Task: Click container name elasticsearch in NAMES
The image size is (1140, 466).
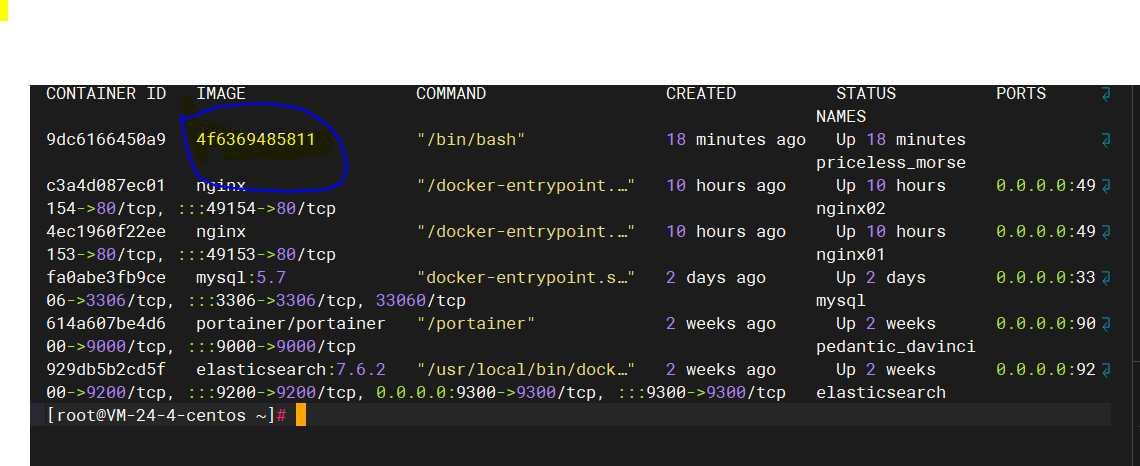Action: (x=881, y=393)
